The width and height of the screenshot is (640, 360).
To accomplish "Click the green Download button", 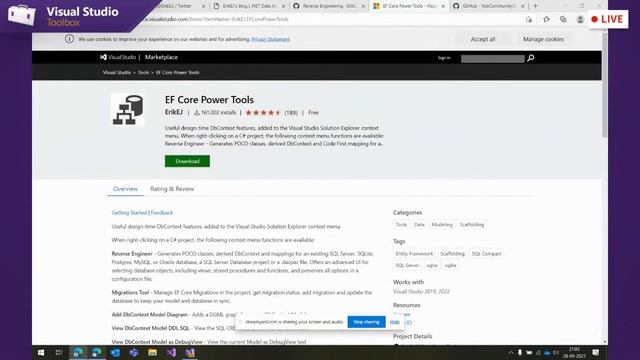I will [x=187, y=161].
